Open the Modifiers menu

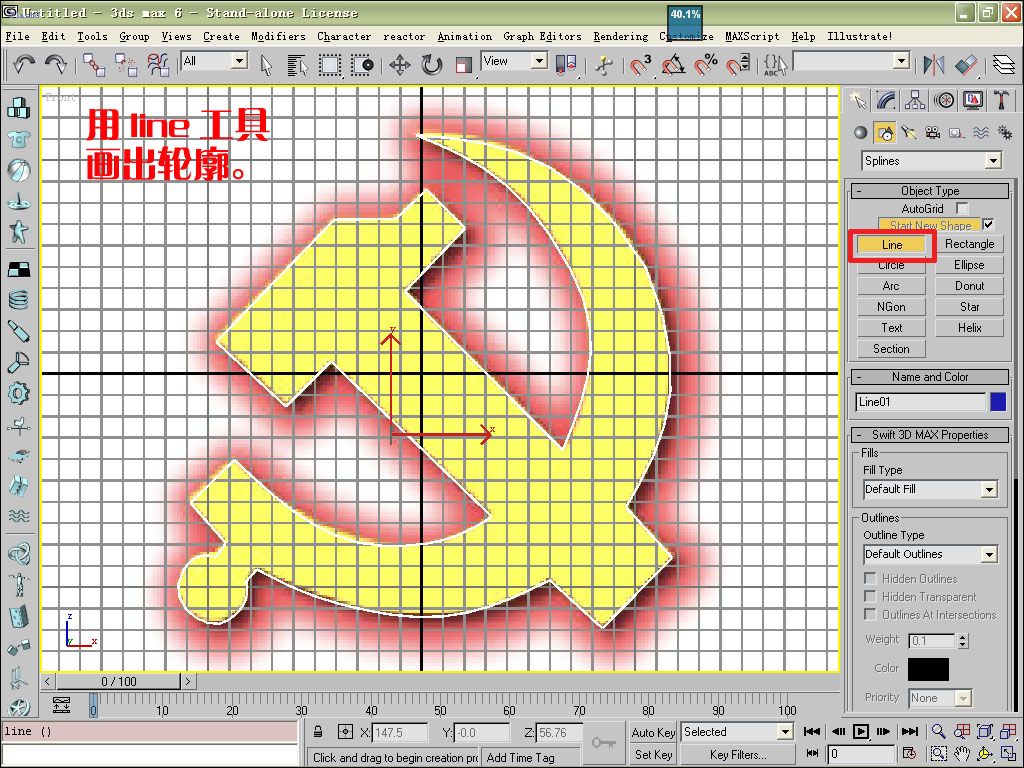(x=278, y=36)
